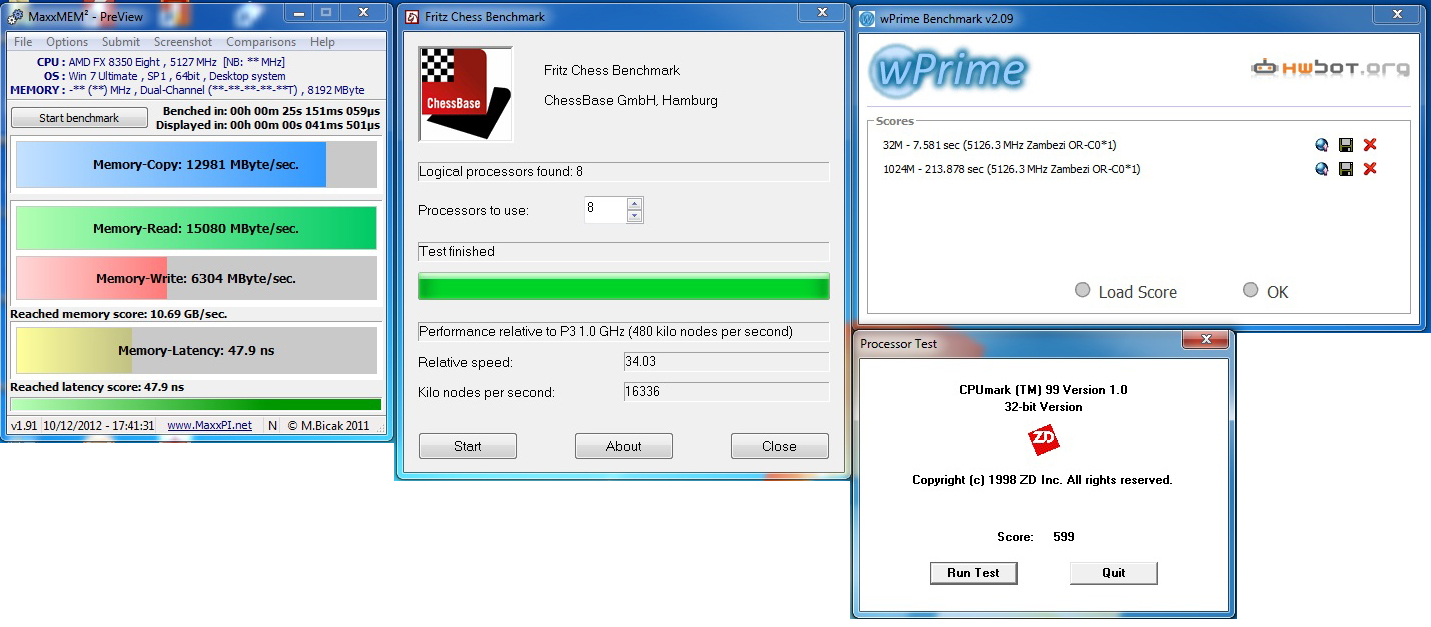Click the Benched in time text

pos(272,111)
